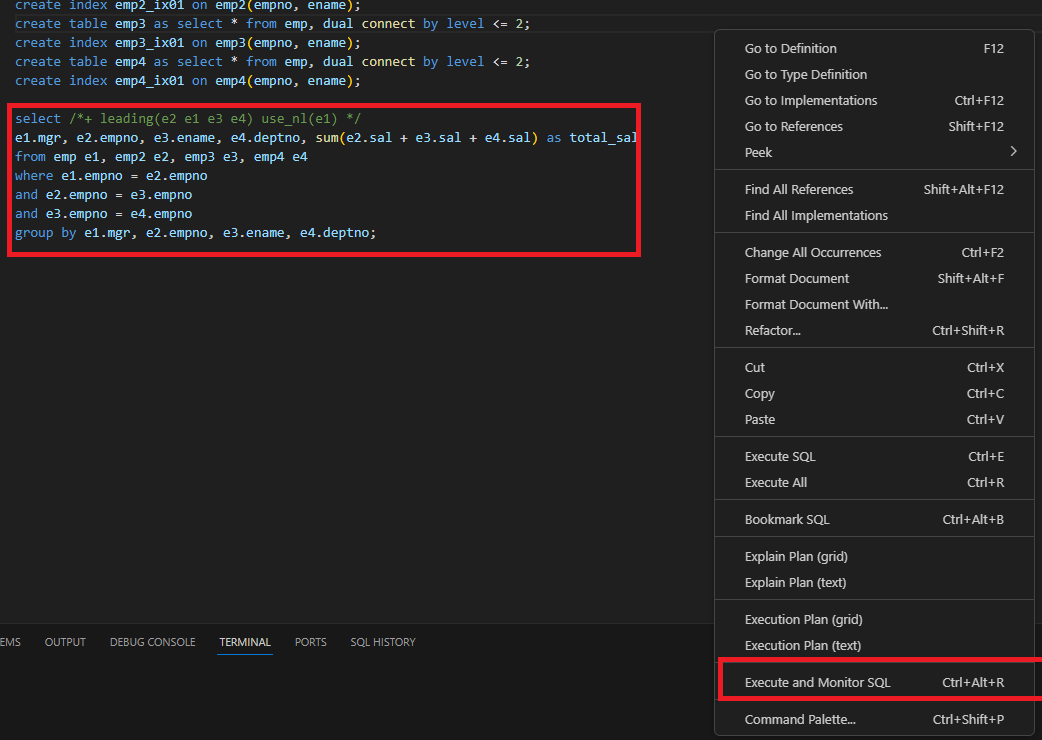Open Explain Plan (grid)

(874, 557)
